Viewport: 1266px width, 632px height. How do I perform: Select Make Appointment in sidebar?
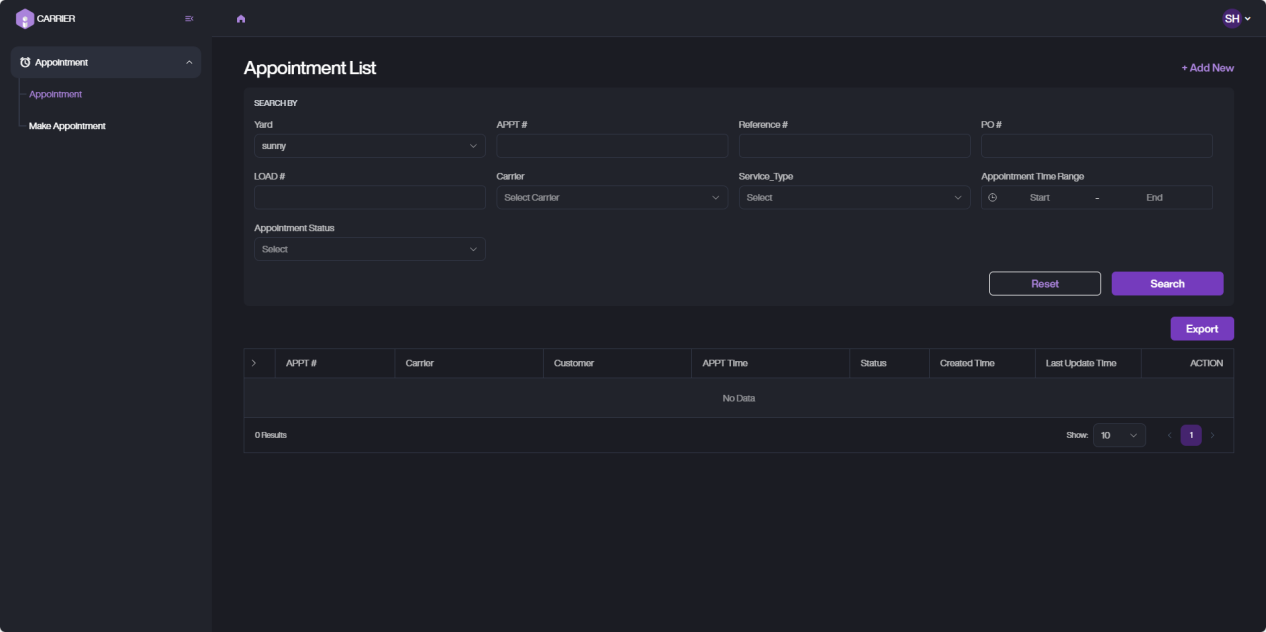coord(67,126)
